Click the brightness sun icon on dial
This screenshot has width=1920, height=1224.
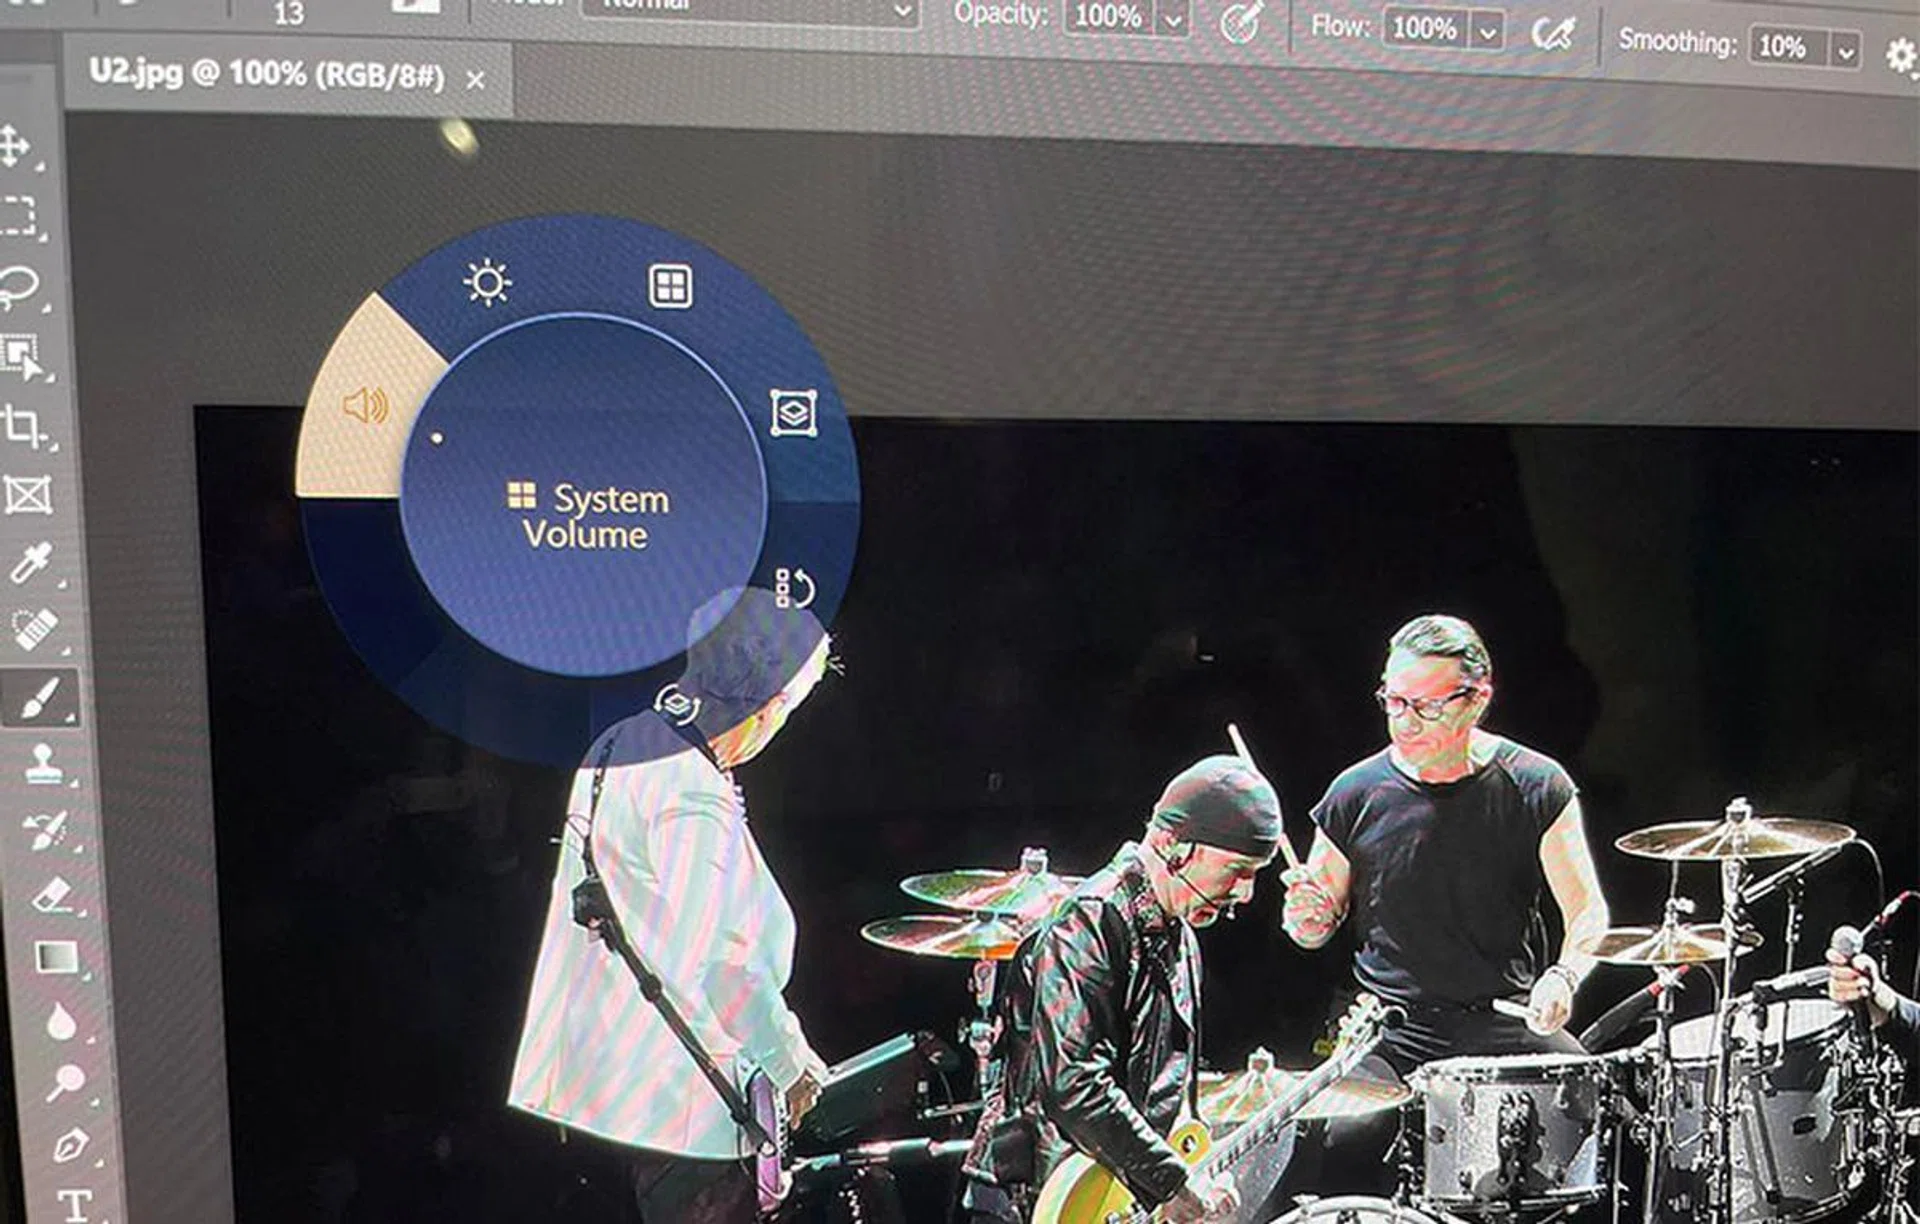tap(487, 283)
